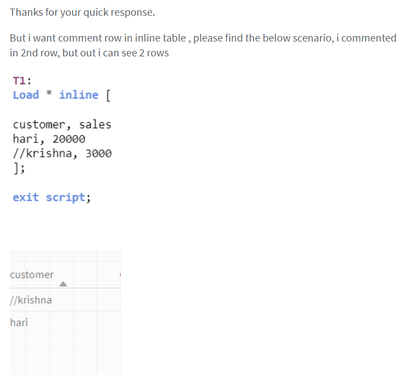Click the 'exit script;' statement

point(52,197)
